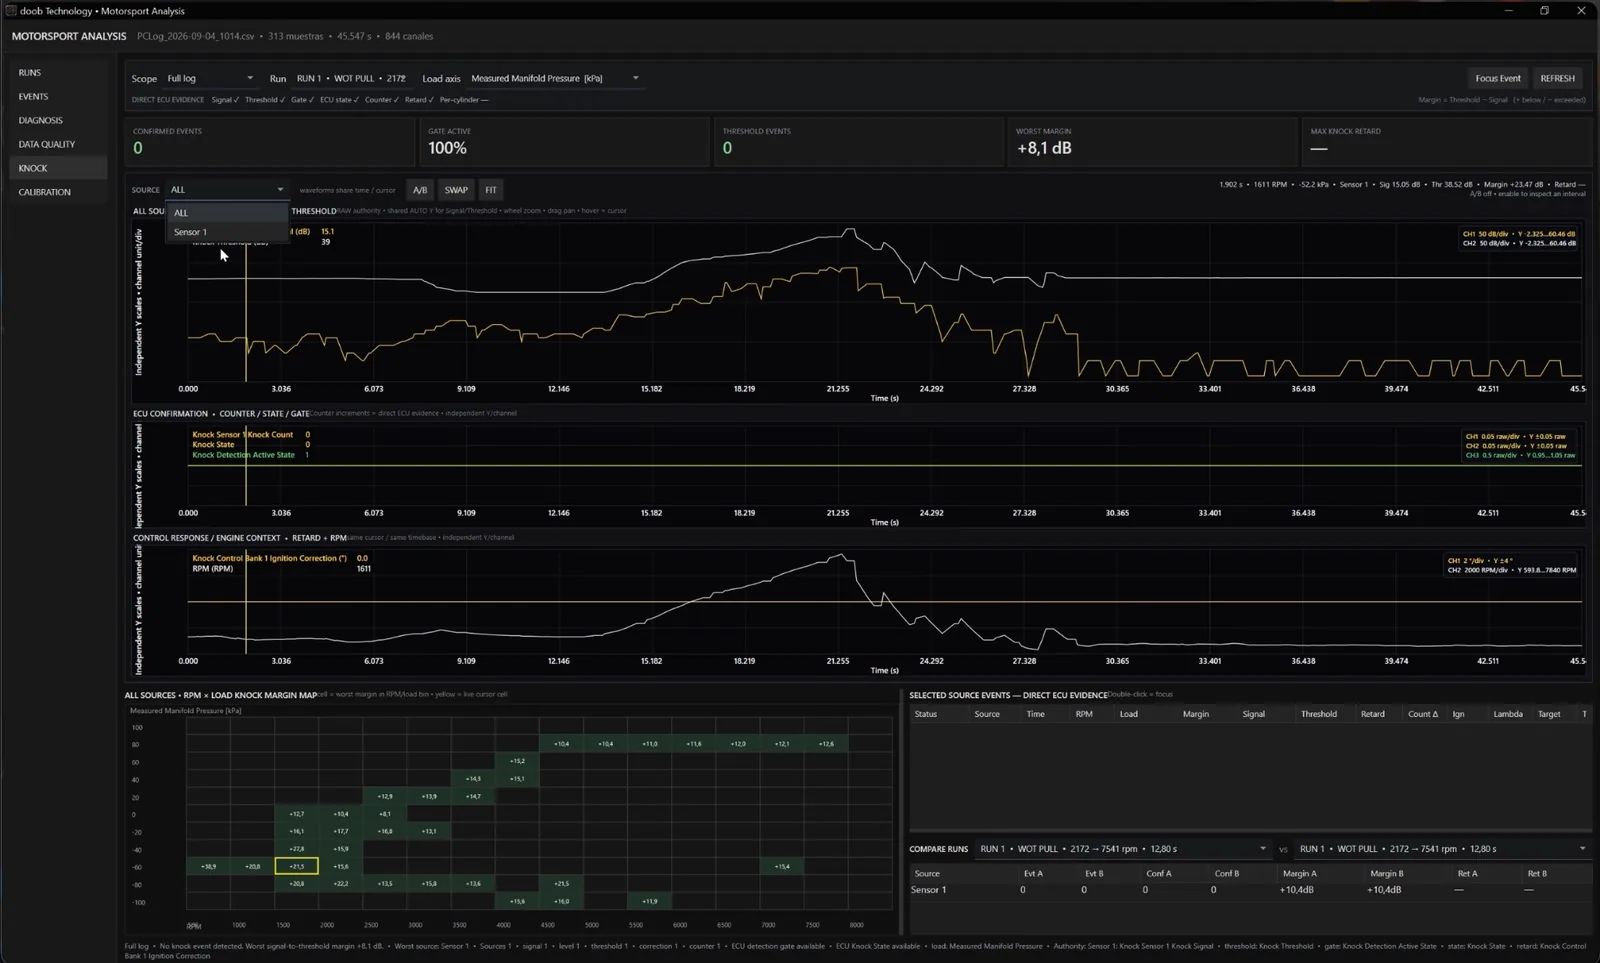Viewport: 1600px width, 963px height.
Task: Click +10,4dB under Margin A
Action: [1297, 890]
